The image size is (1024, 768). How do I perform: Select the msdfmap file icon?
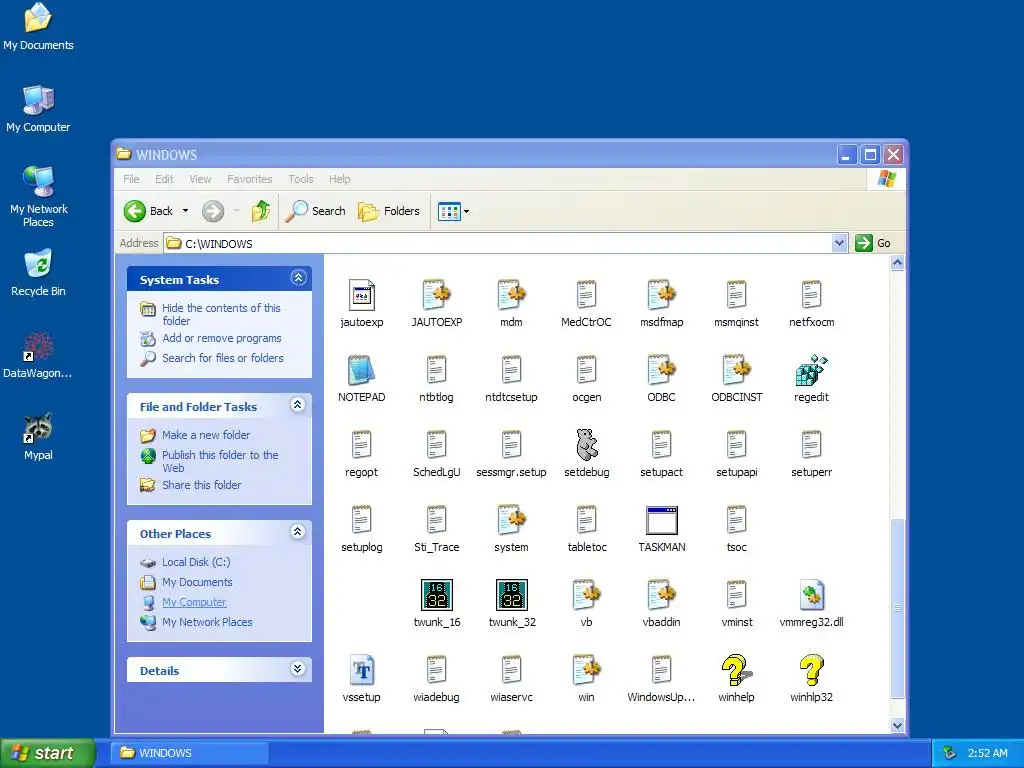coord(662,295)
